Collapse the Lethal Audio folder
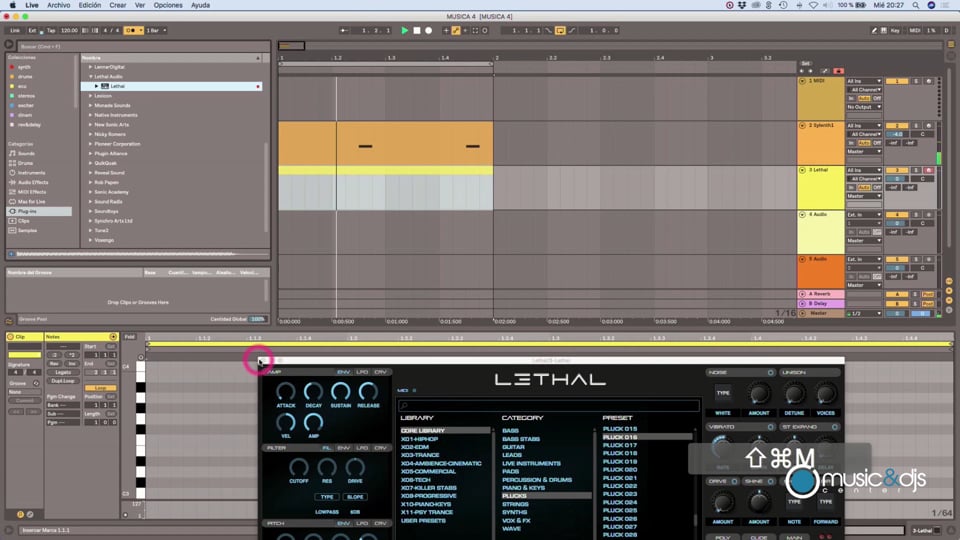 91,77
